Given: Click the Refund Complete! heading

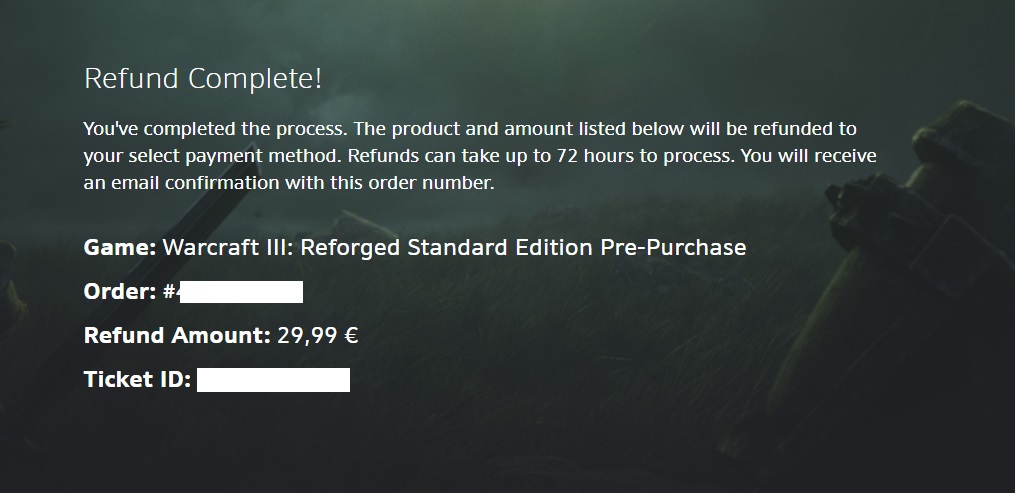Looking at the screenshot, I should point(202,79).
